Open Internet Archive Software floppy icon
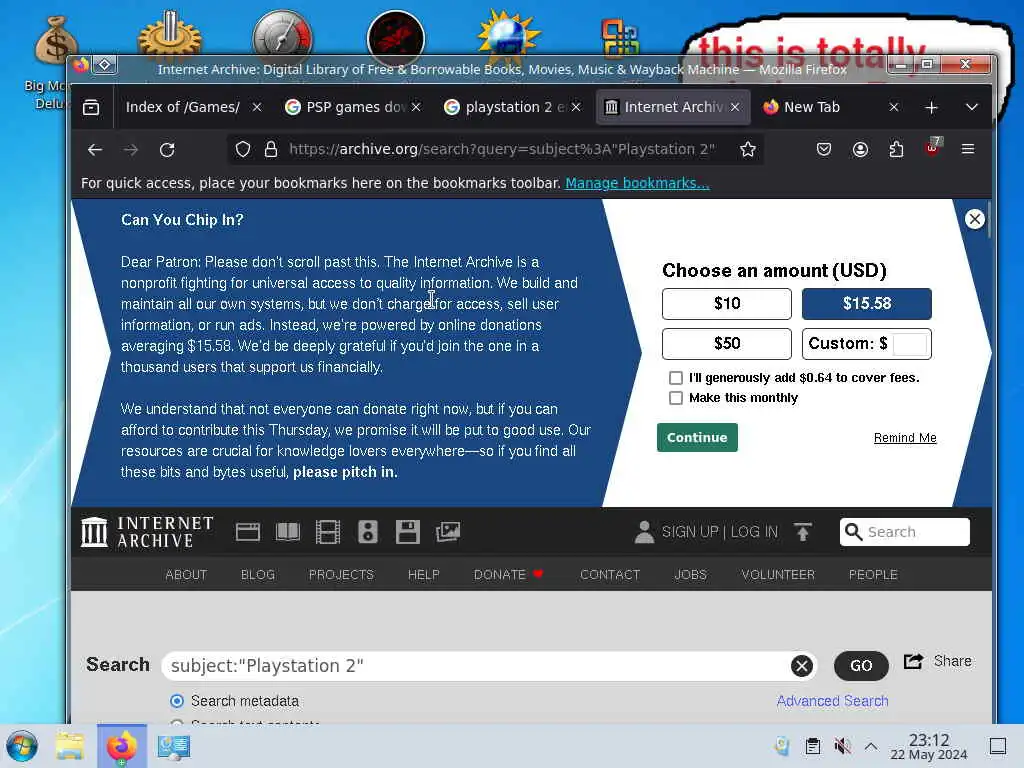Image resolution: width=1024 pixels, height=768 pixels. tap(408, 532)
